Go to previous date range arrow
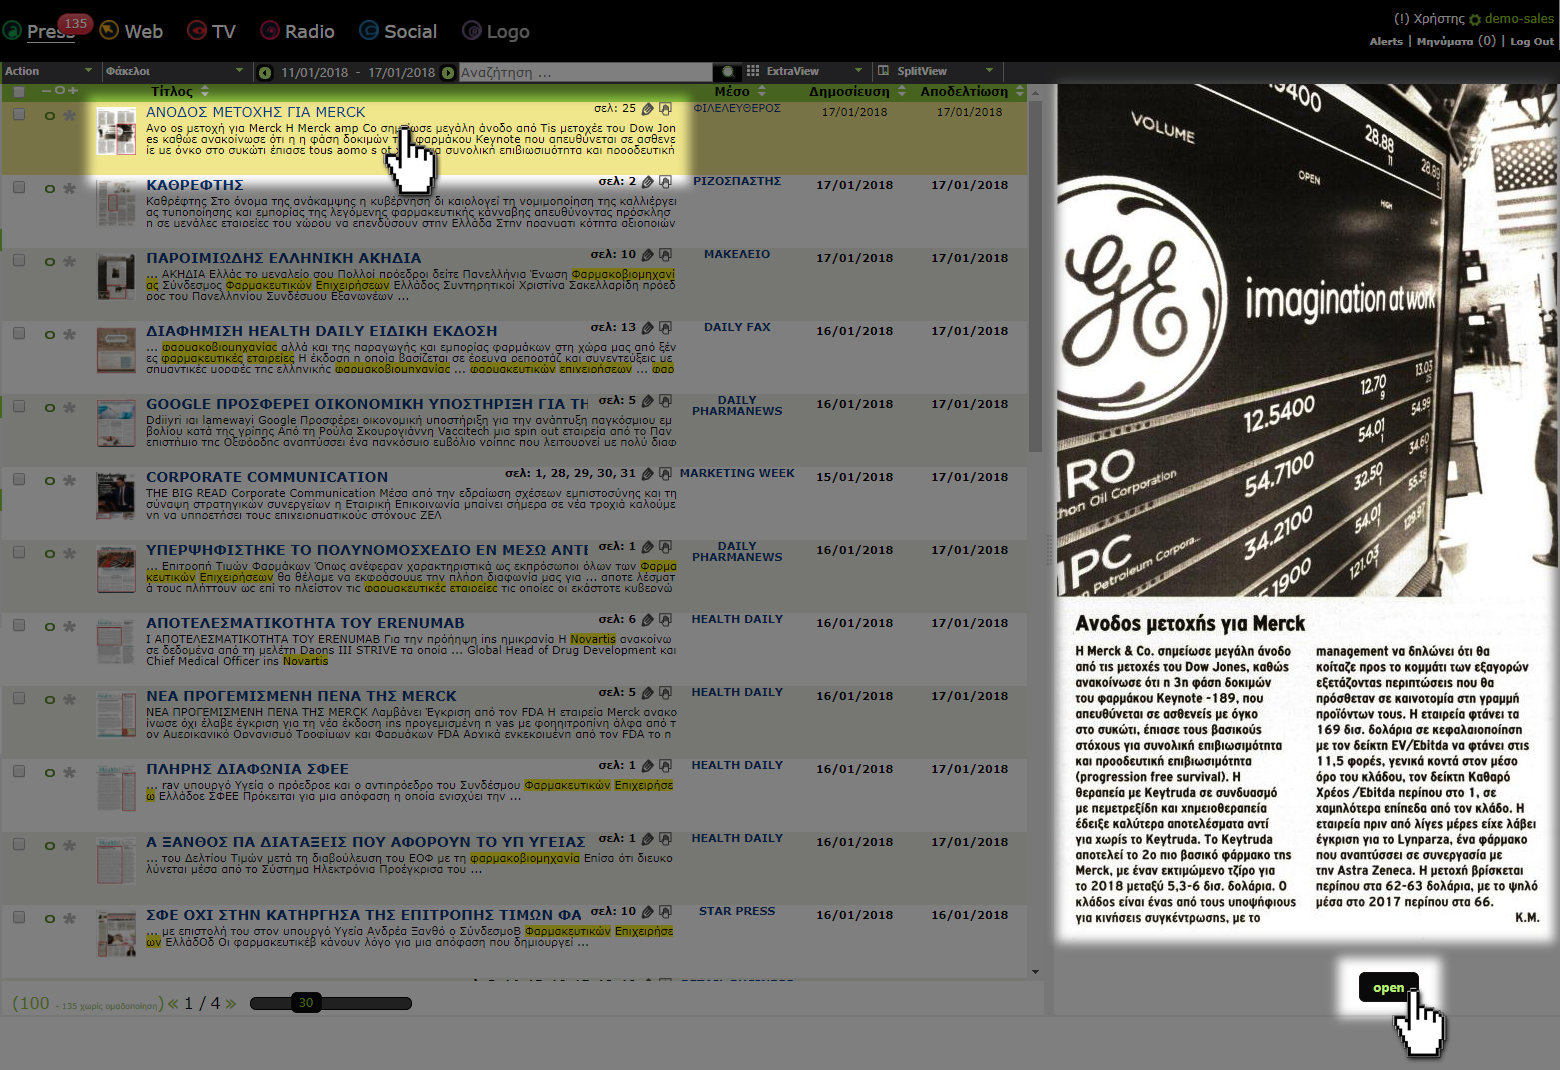This screenshot has width=1560, height=1070. point(265,72)
